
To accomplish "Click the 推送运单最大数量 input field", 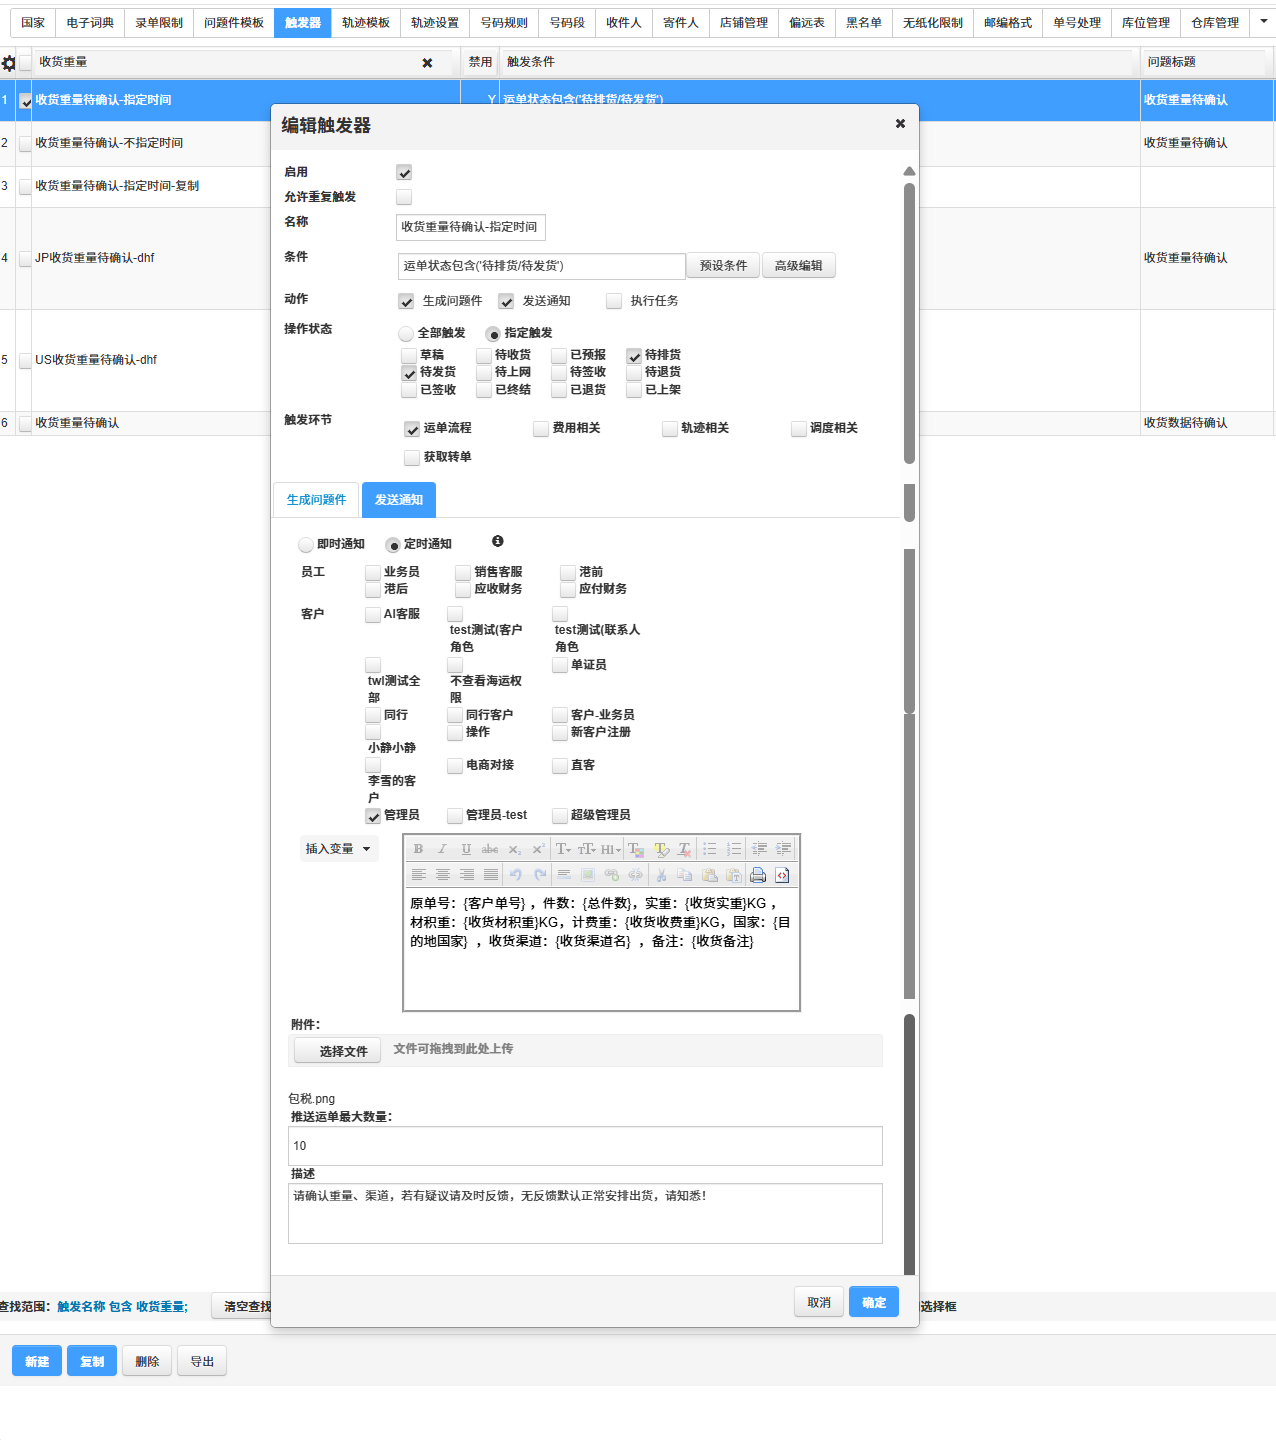I will (585, 1146).
